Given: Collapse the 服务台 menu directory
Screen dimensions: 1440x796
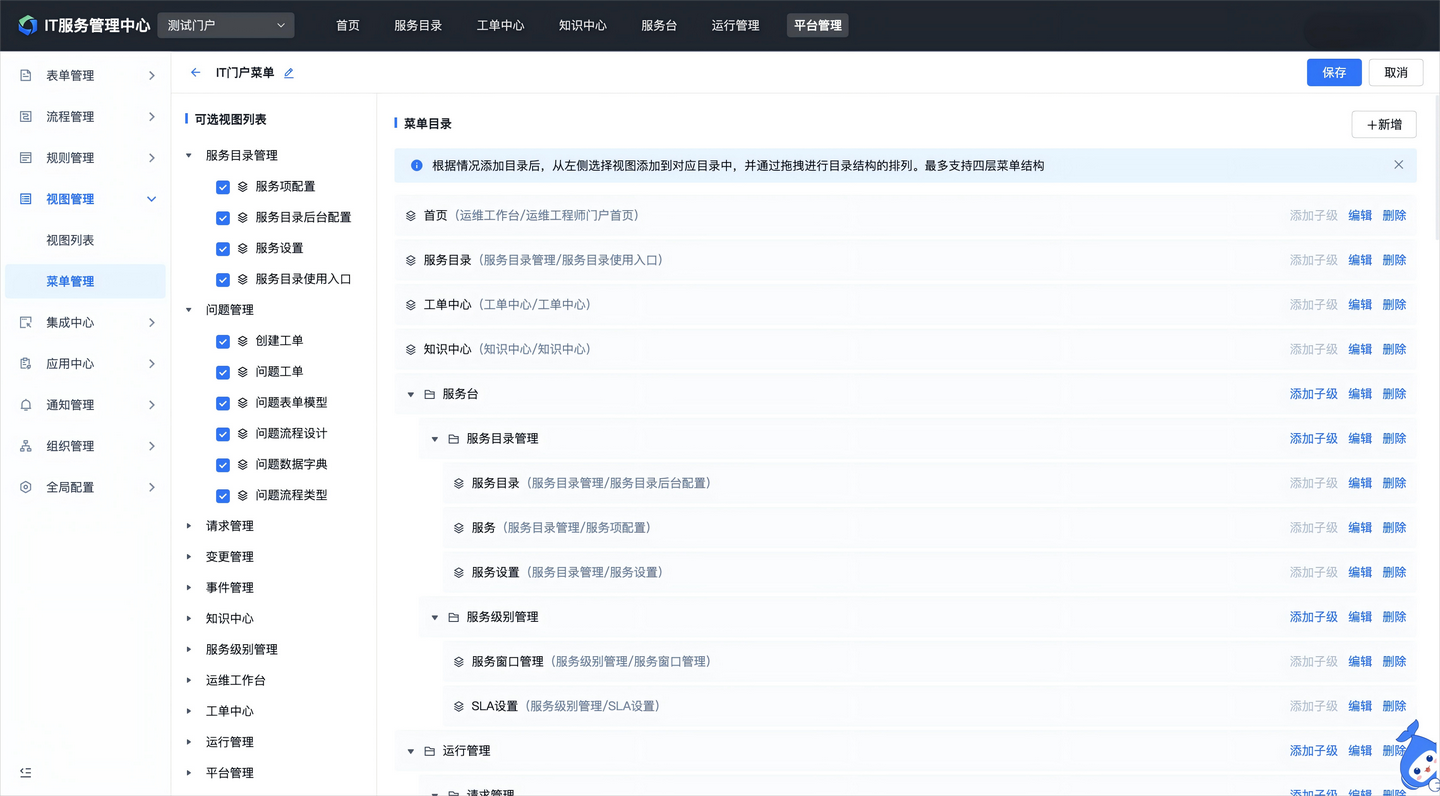Looking at the screenshot, I should (410, 393).
